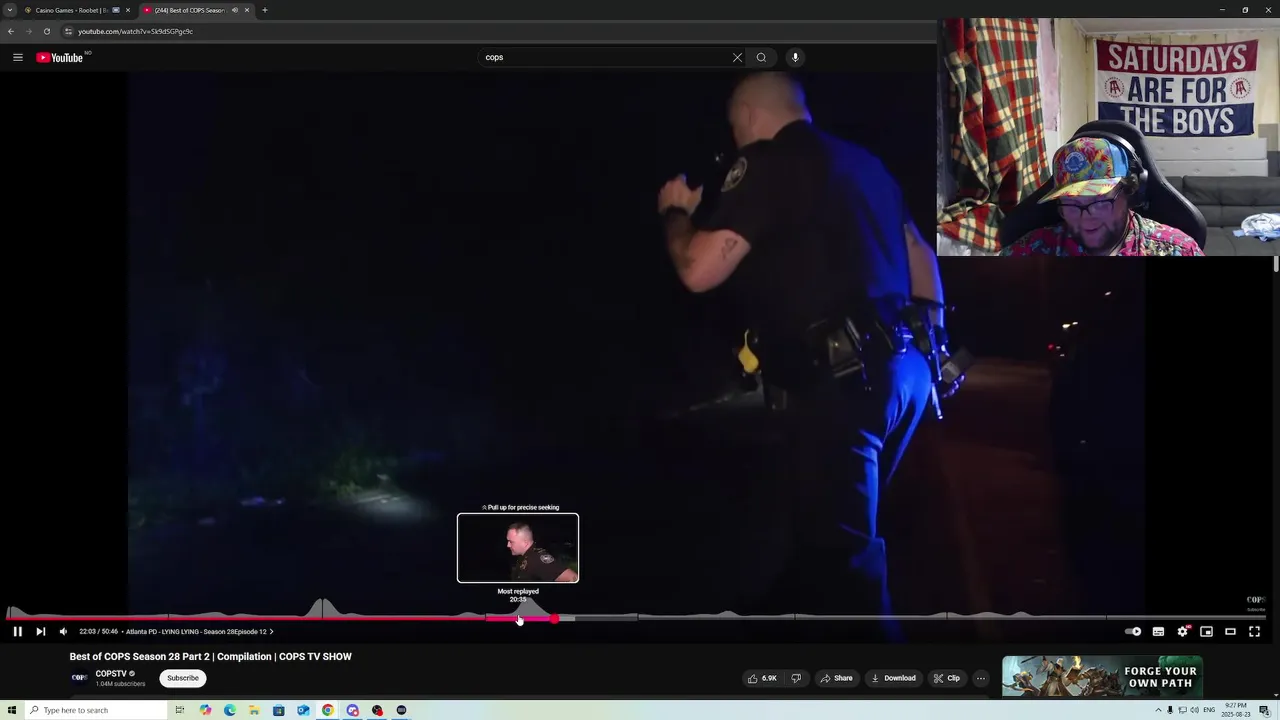
Task: Subscribe to the COPSTV channel
Action: 183,678
